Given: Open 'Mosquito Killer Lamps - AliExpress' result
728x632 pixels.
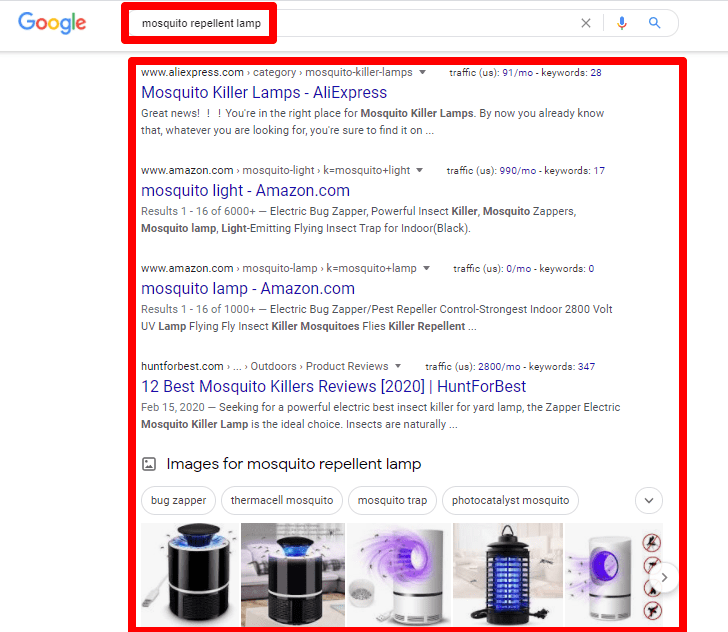Looking at the screenshot, I should point(264,93).
